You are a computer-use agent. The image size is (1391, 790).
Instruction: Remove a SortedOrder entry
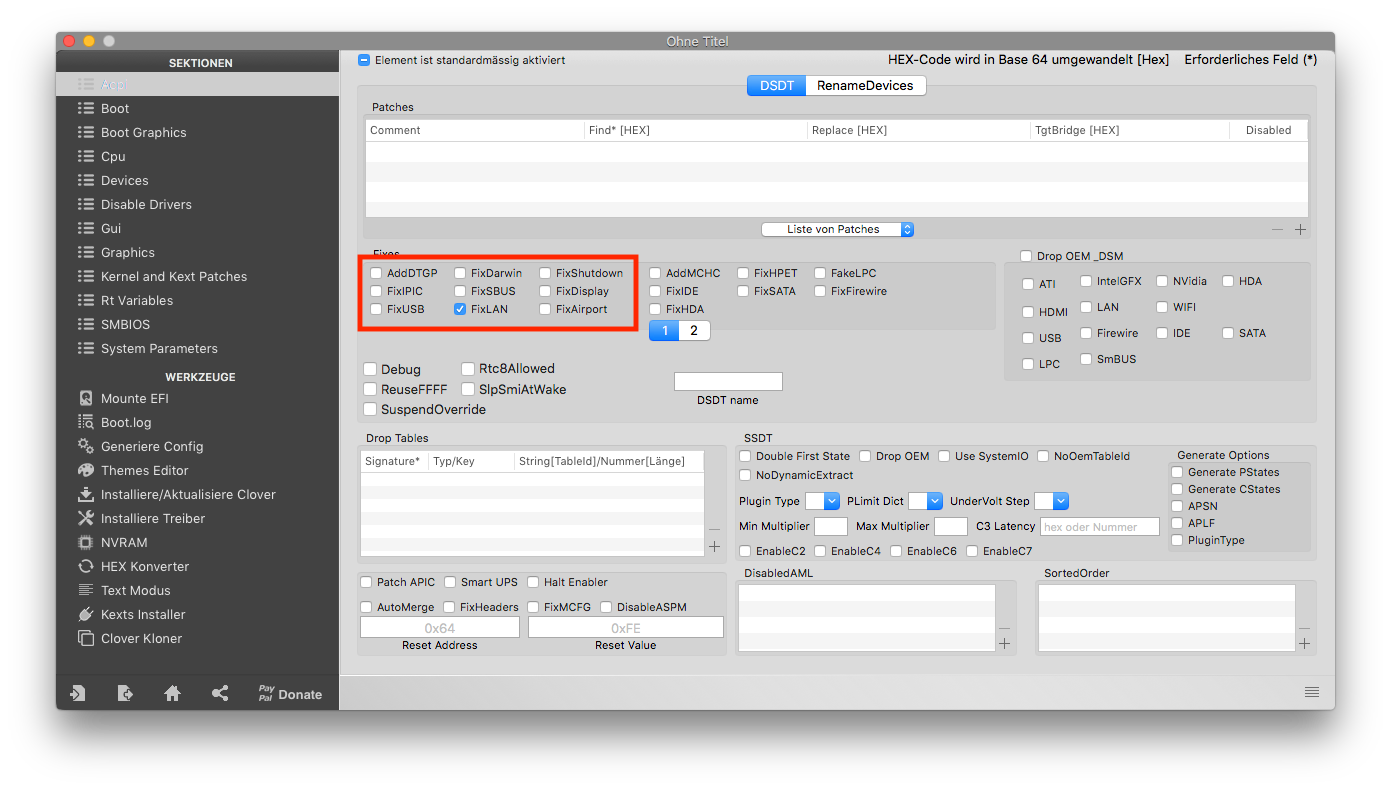tap(1304, 628)
